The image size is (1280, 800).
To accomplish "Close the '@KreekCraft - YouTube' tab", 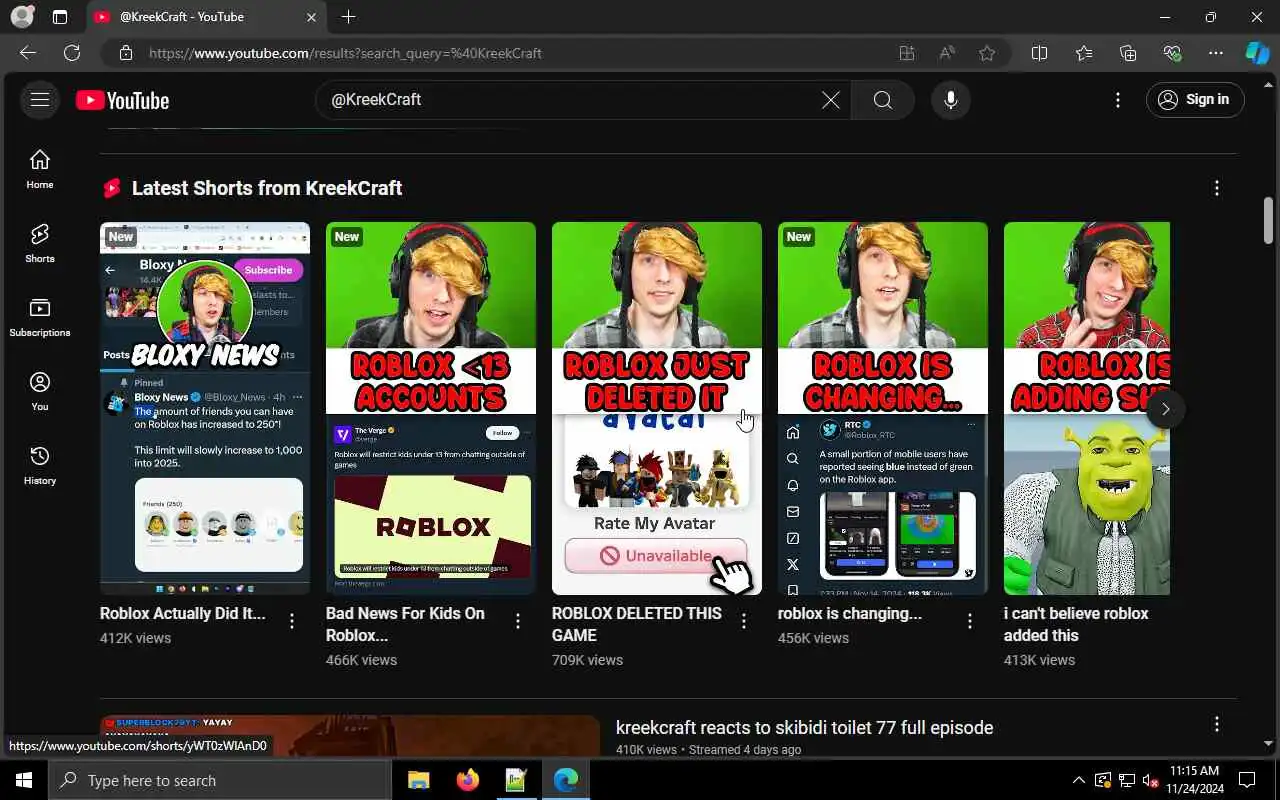I will pos(311,17).
